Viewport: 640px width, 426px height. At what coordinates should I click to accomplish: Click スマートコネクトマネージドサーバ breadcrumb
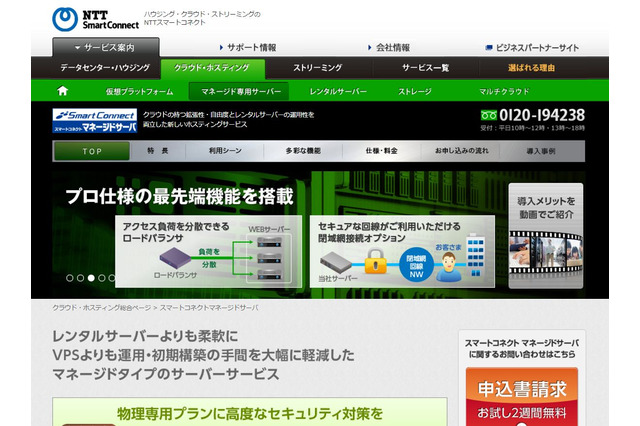[209, 308]
